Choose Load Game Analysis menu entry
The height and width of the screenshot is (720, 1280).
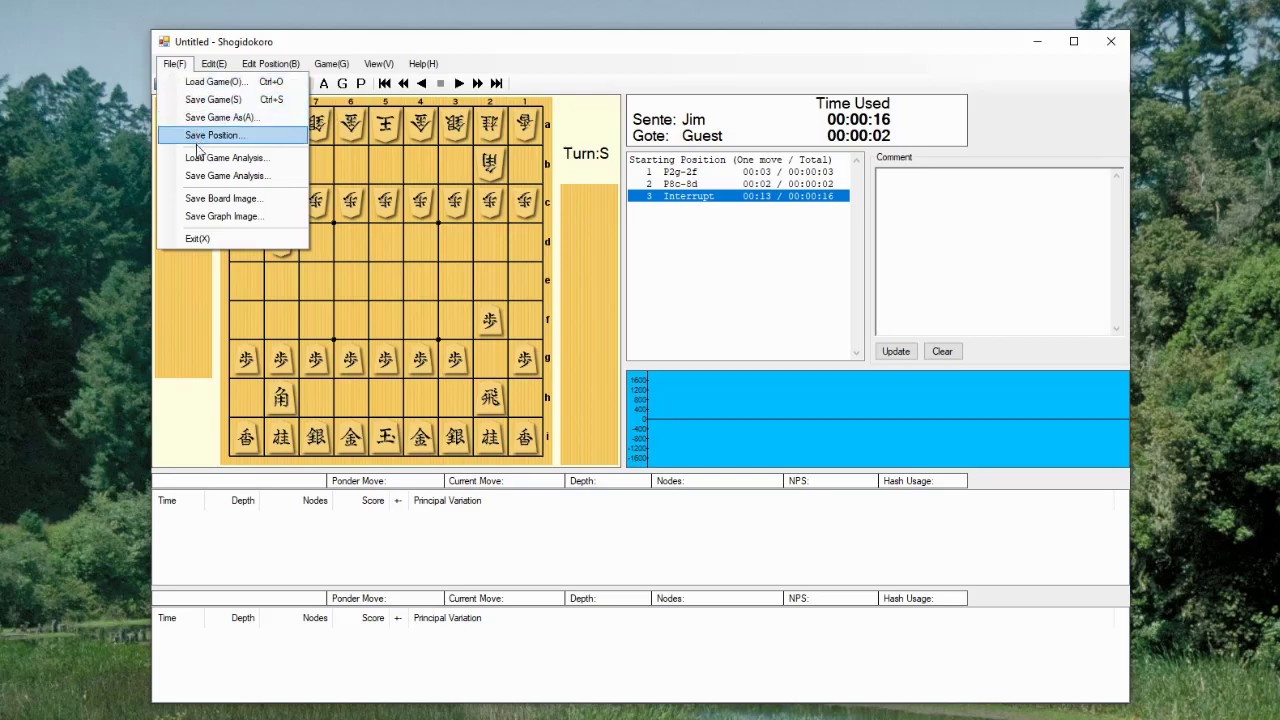(x=233, y=158)
